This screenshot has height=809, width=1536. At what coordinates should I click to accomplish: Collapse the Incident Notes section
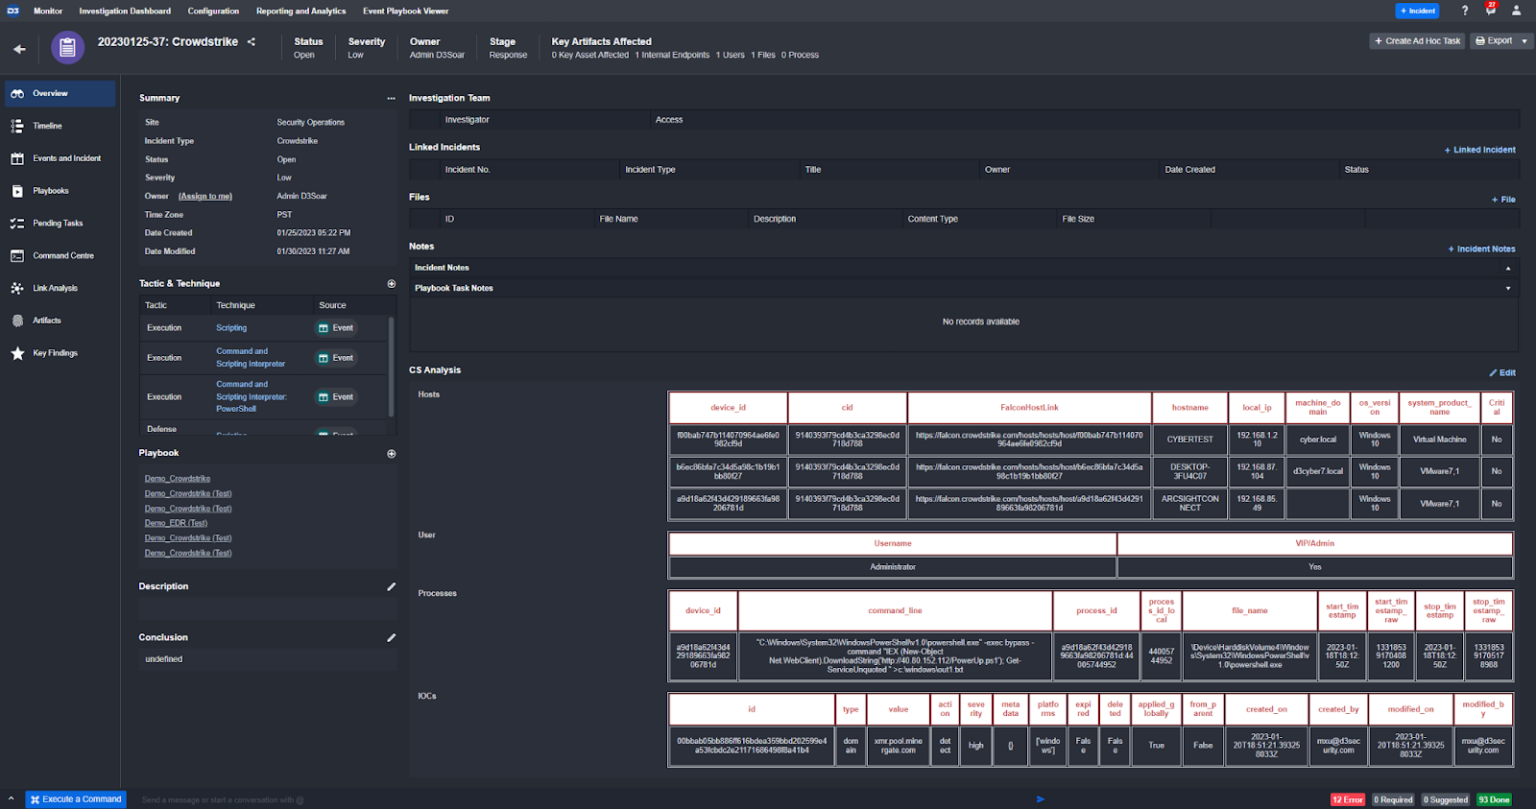click(x=1509, y=266)
